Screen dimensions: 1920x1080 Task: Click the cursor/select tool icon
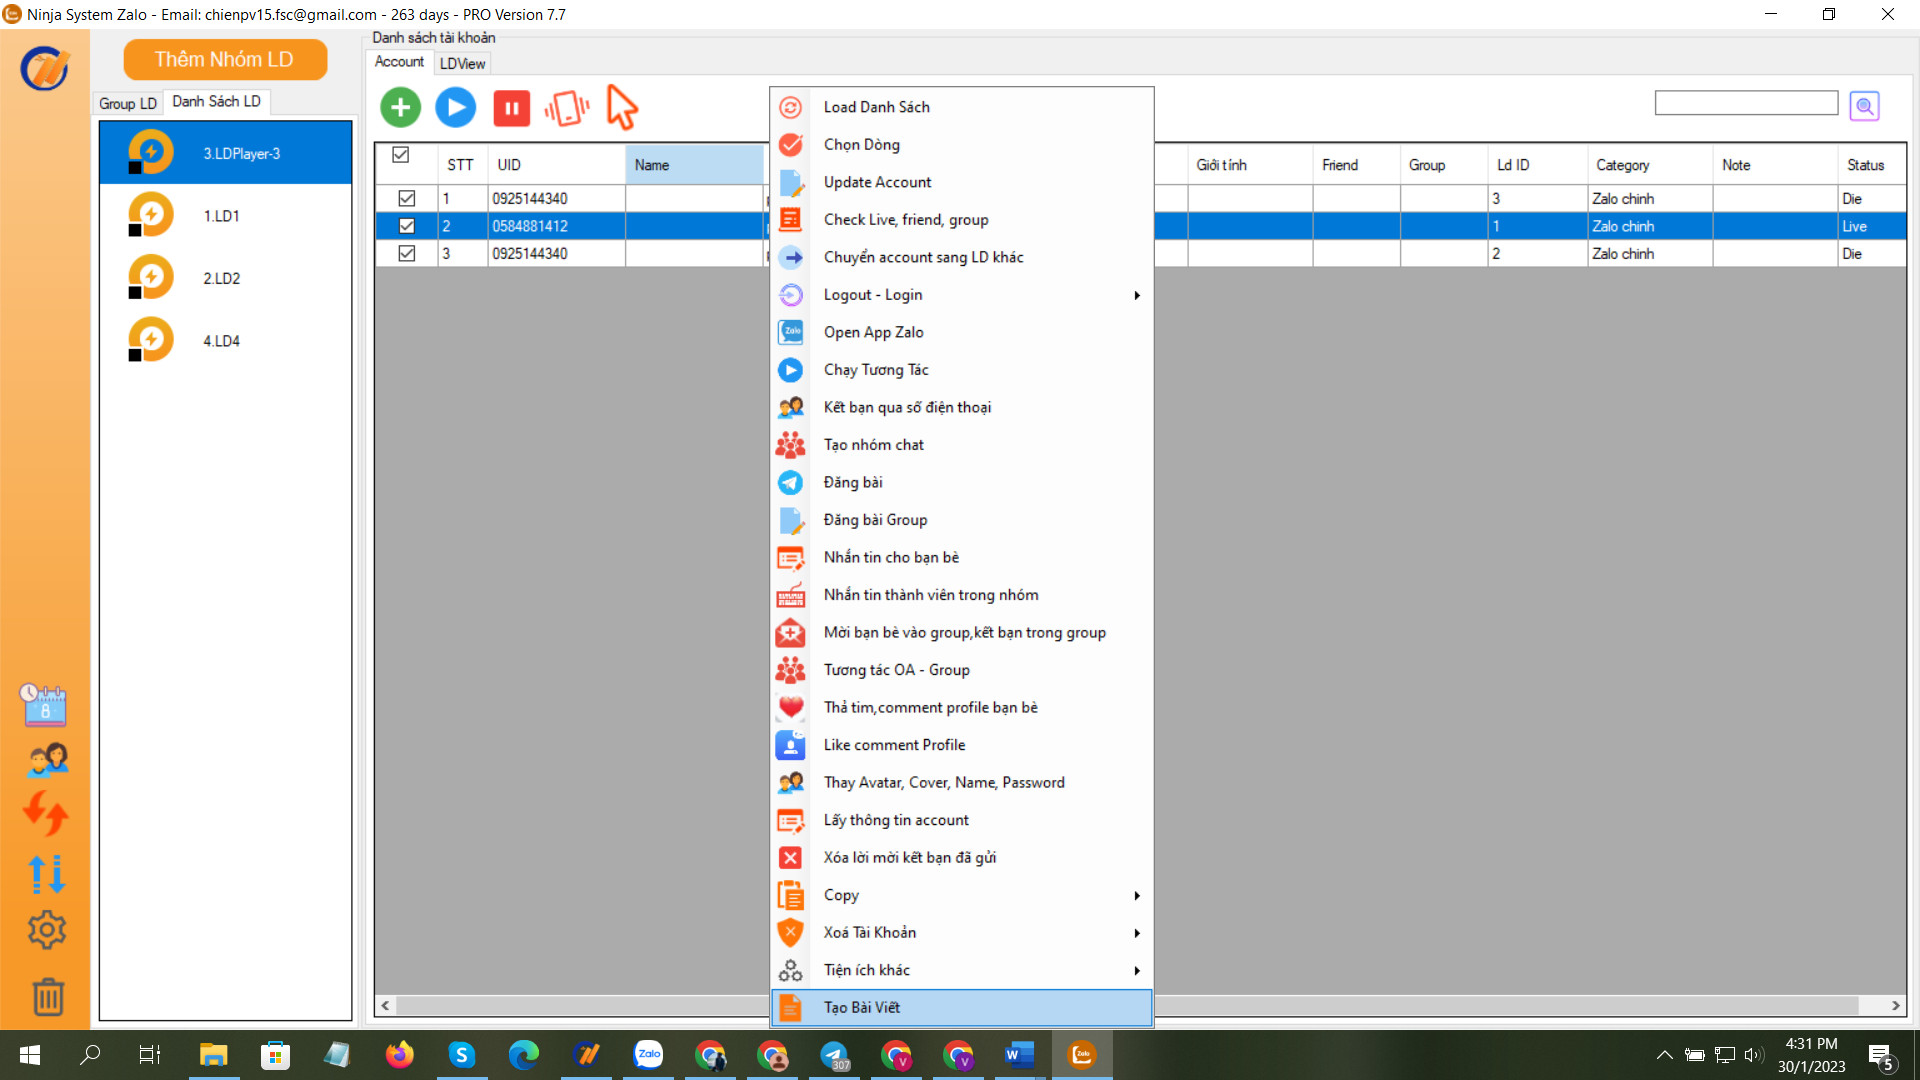pos(622,108)
